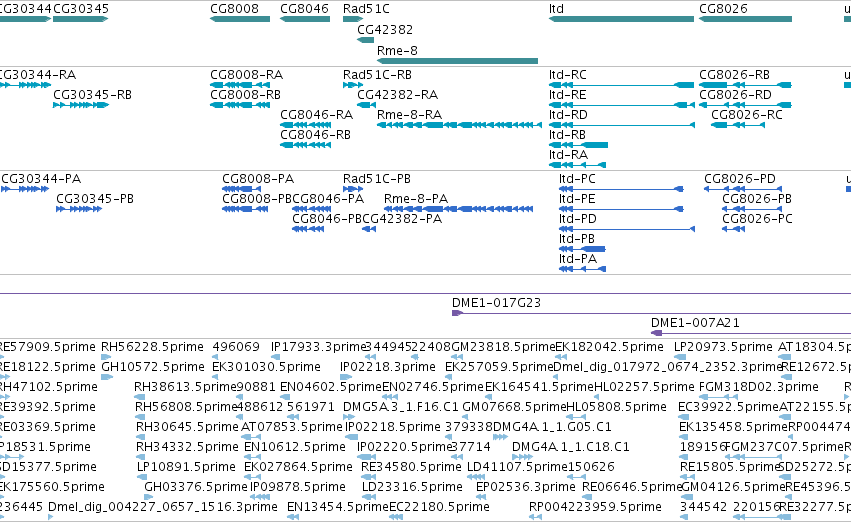Click EST RH30645.5prime label

click(x=187, y=427)
